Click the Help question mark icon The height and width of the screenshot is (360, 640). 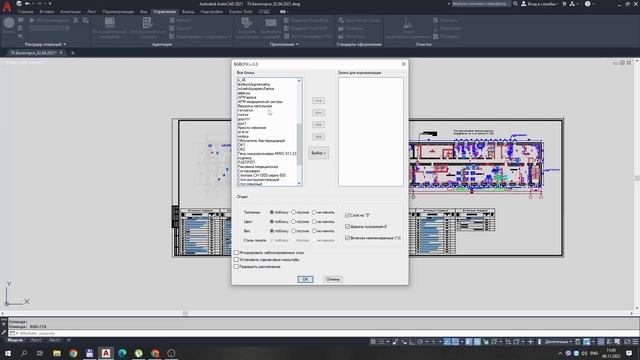pyautogui.click(x=587, y=4)
